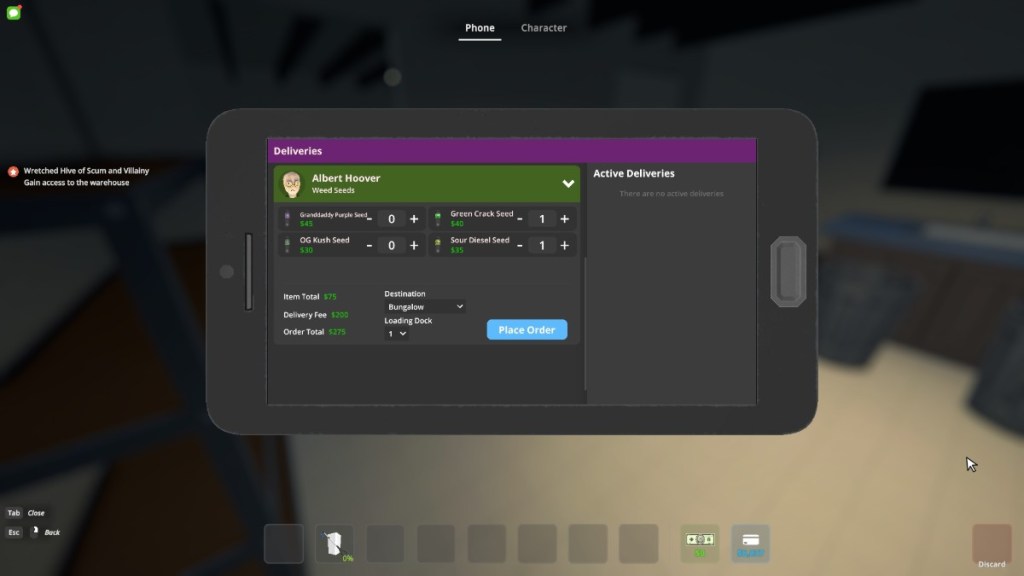
Task: Collapse the Albert Hoover supplier panel
Action: click(x=568, y=184)
